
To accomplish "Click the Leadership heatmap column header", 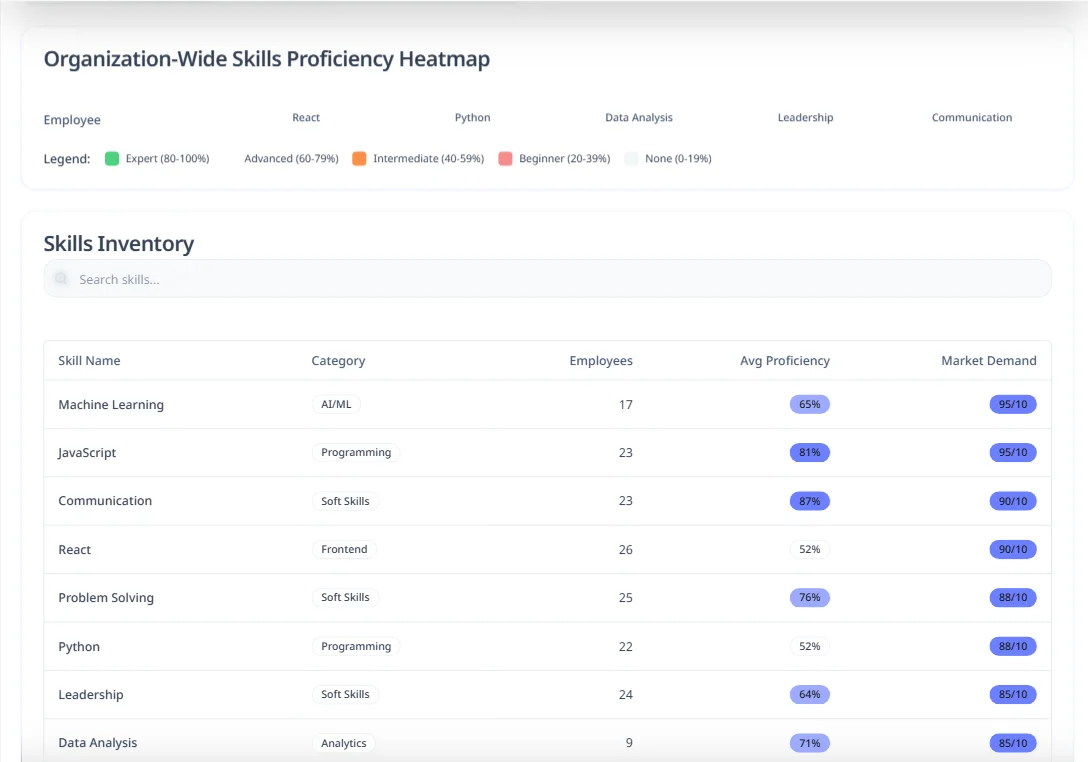I will pyautogui.click(x=806, y=117).
